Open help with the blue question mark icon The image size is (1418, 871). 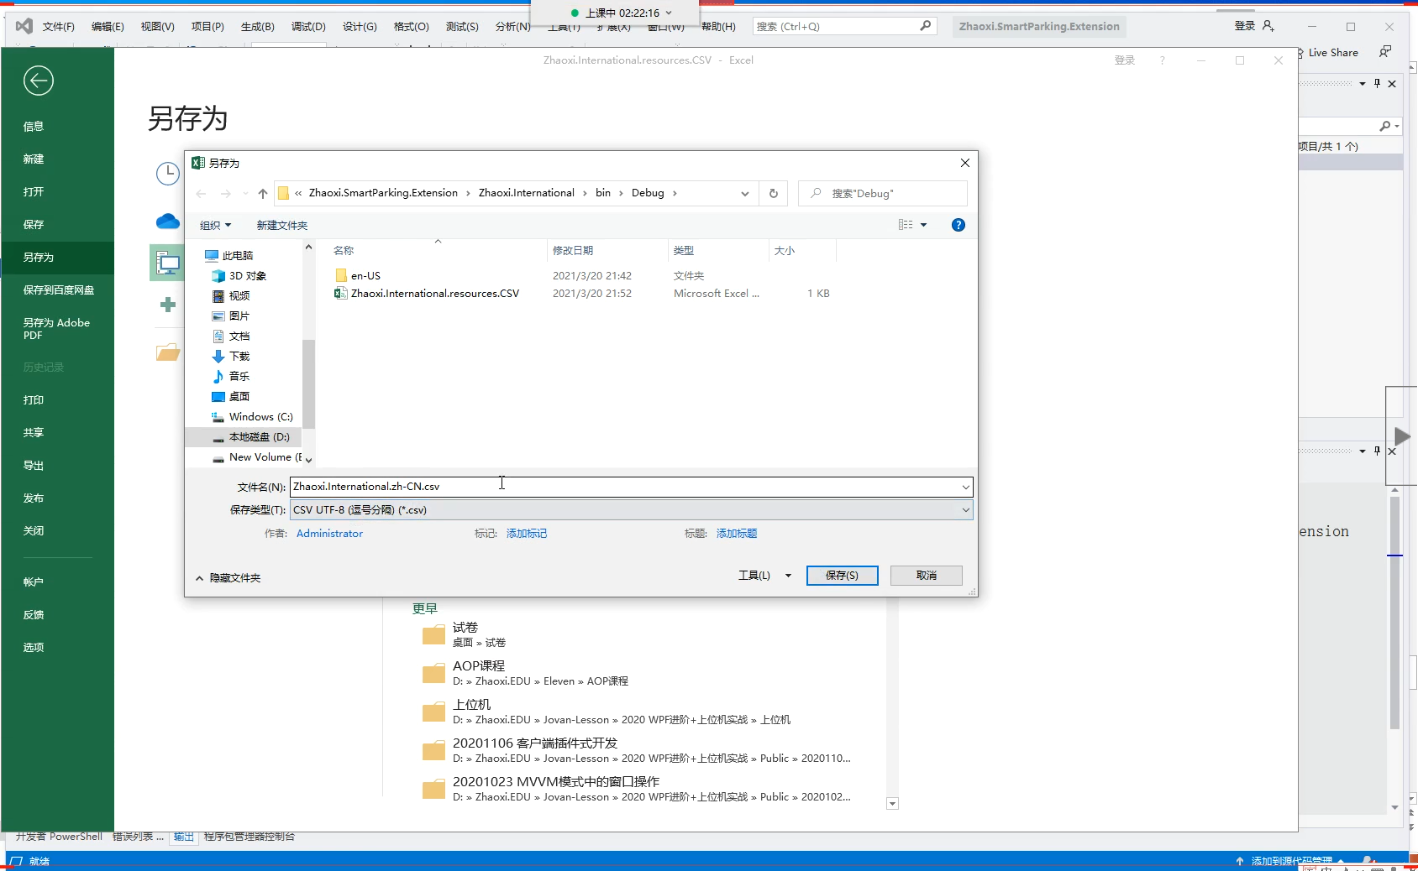(958, 225)
